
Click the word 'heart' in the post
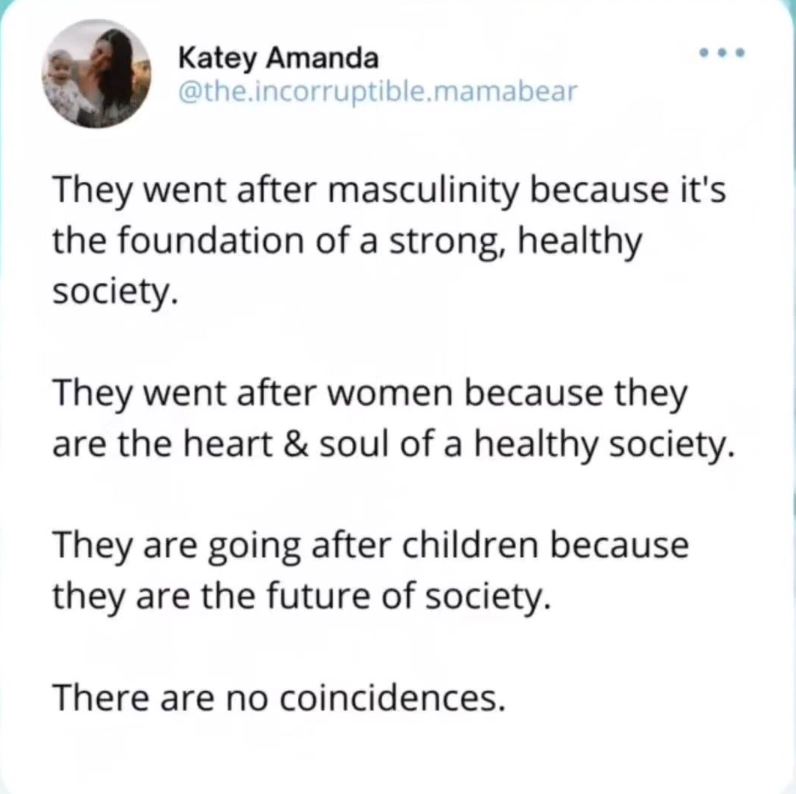(227, 444)
